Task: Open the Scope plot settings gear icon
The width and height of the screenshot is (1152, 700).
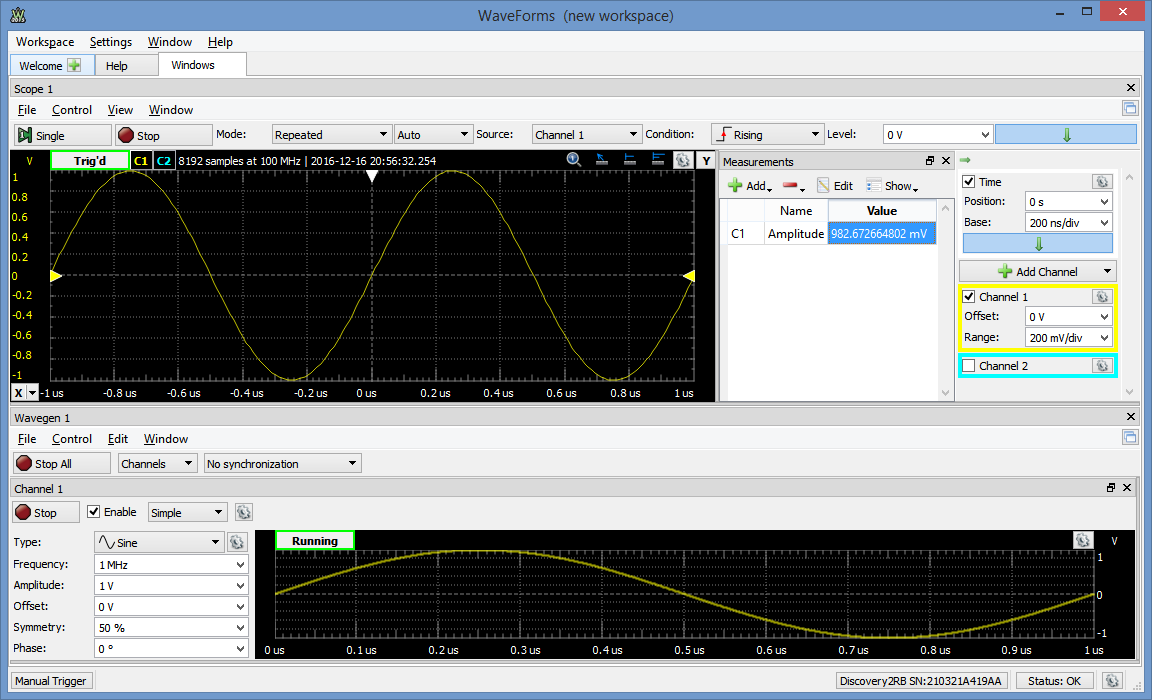Action: coord(682,160)
